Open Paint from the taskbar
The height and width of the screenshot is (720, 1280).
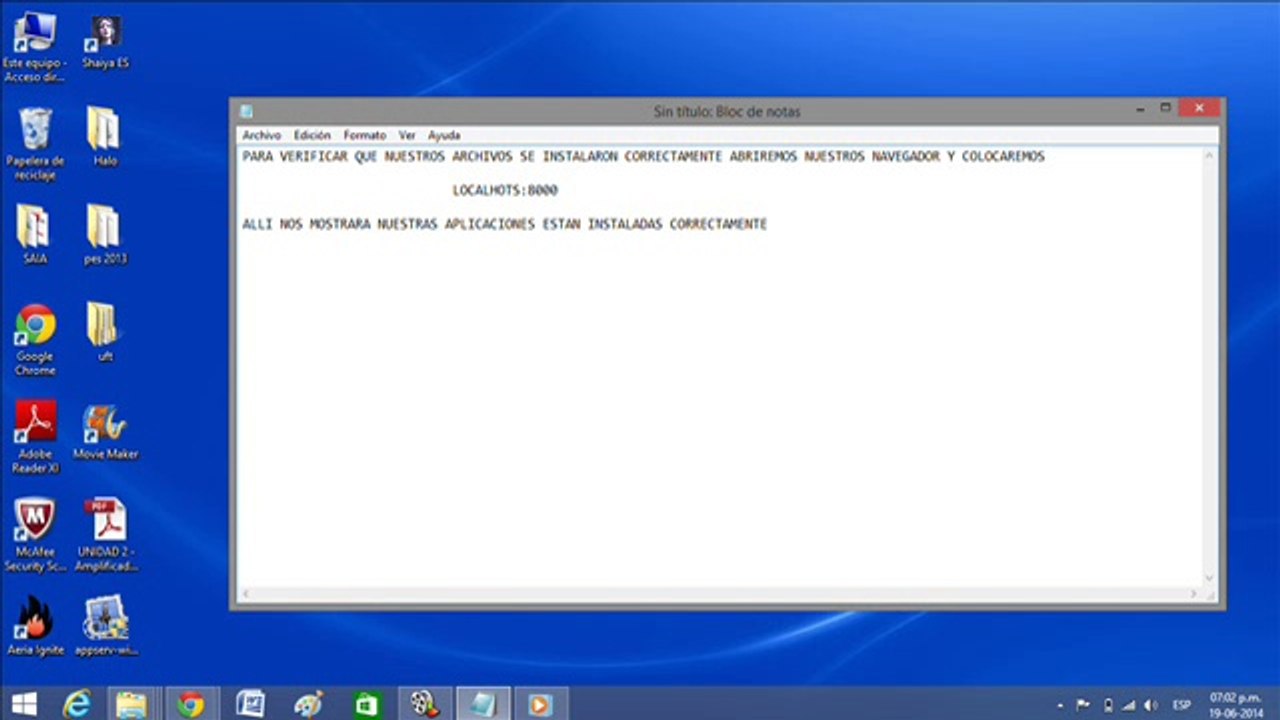point(308,704)
